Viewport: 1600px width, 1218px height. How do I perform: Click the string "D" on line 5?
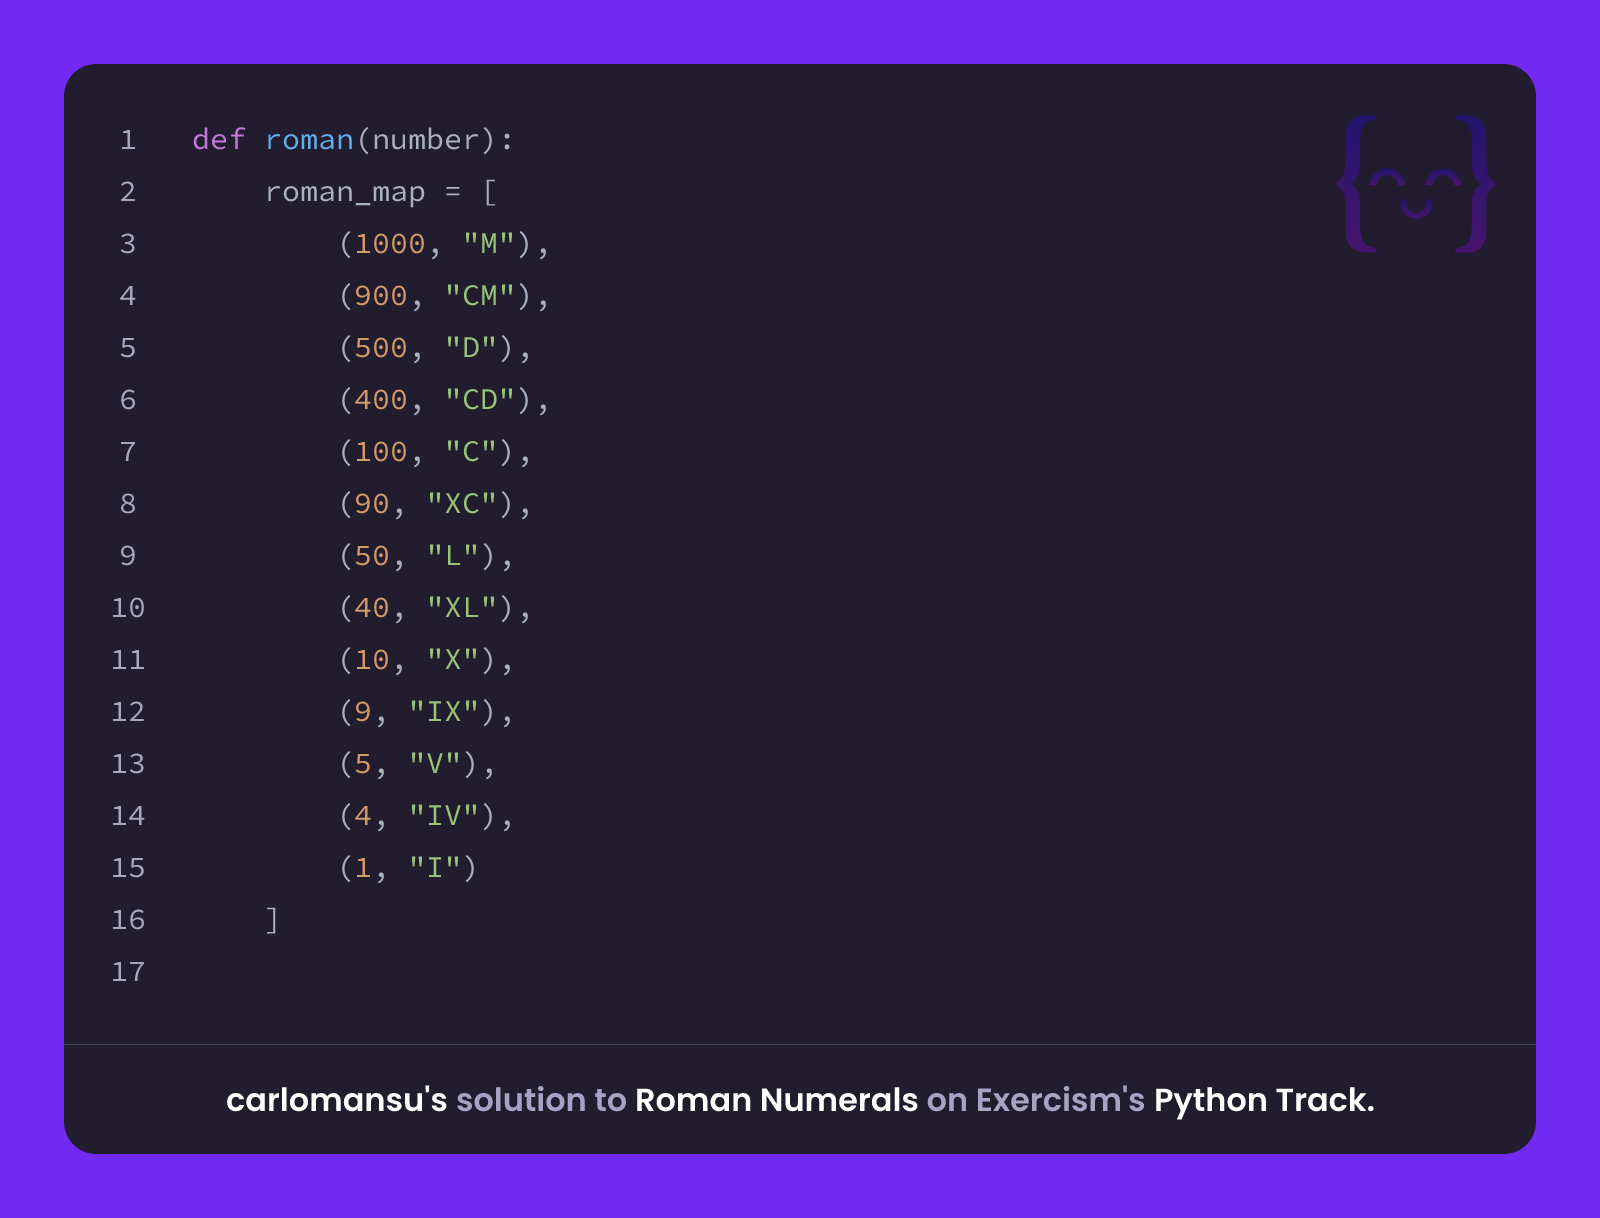click(x=471, y=347)
